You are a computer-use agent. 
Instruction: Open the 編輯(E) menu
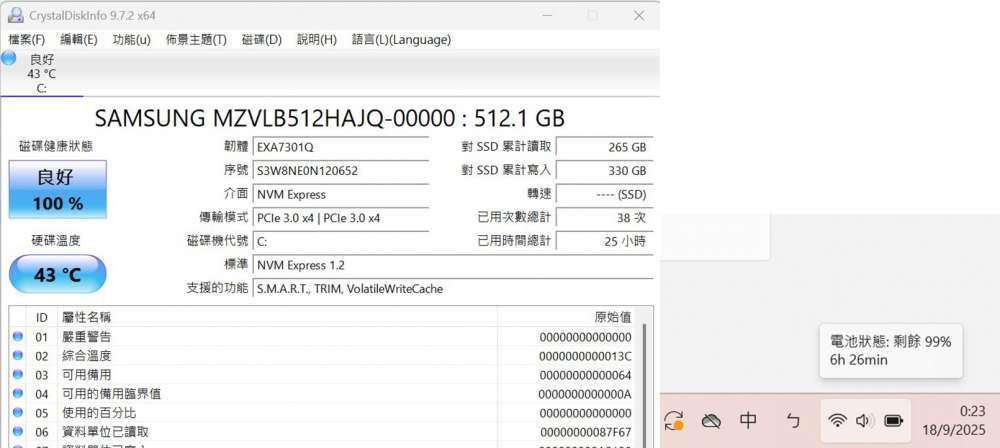(79, 40)
